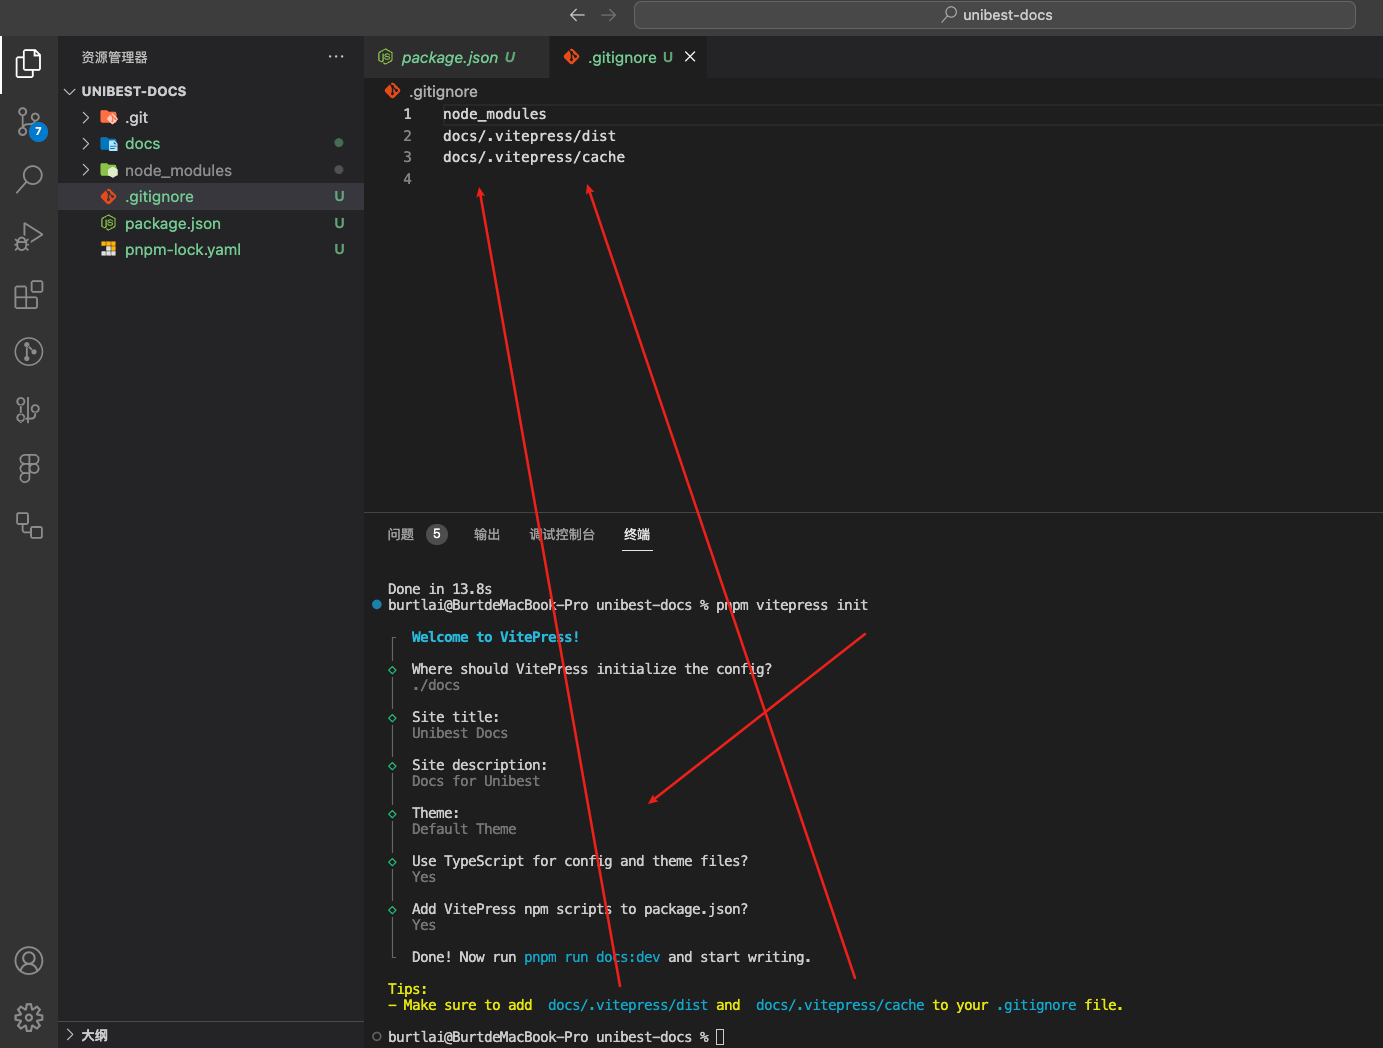Click the yellow docs/.vitepress/cache path in Tips

840,1005
